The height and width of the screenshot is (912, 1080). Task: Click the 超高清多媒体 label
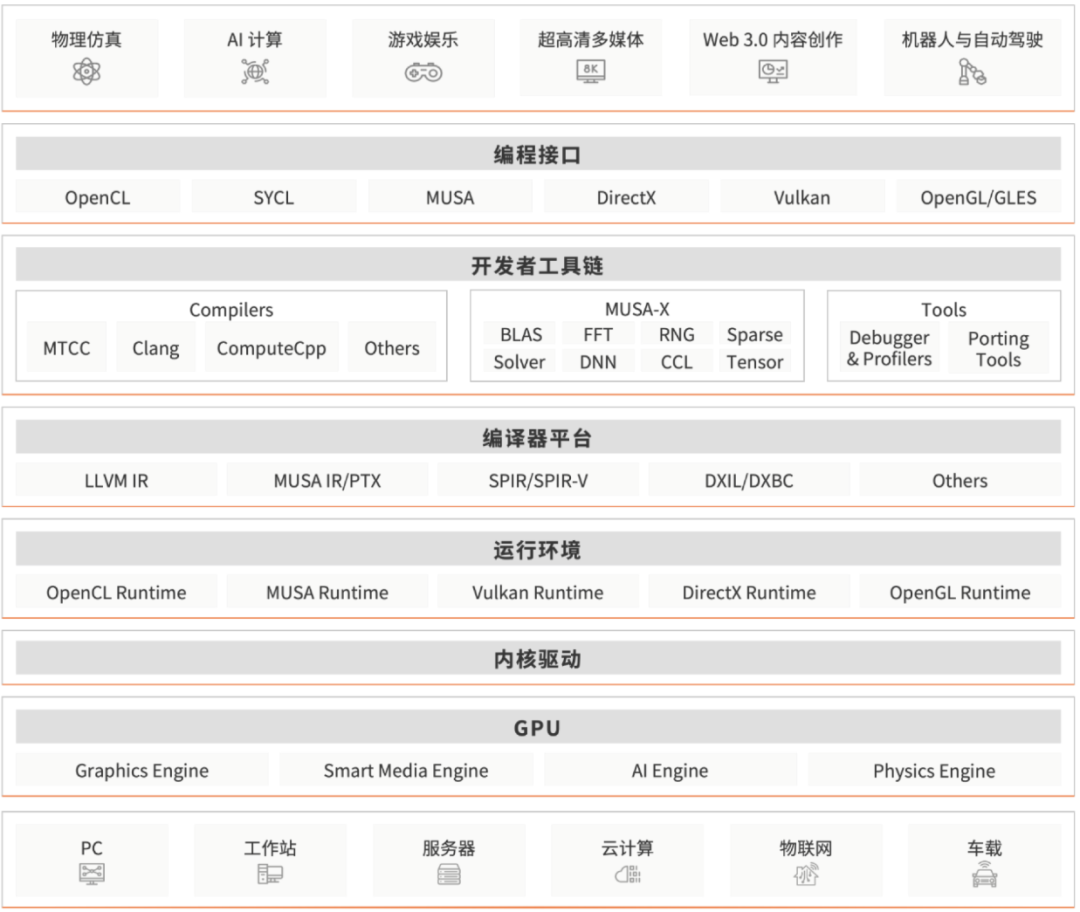point(591,39)
